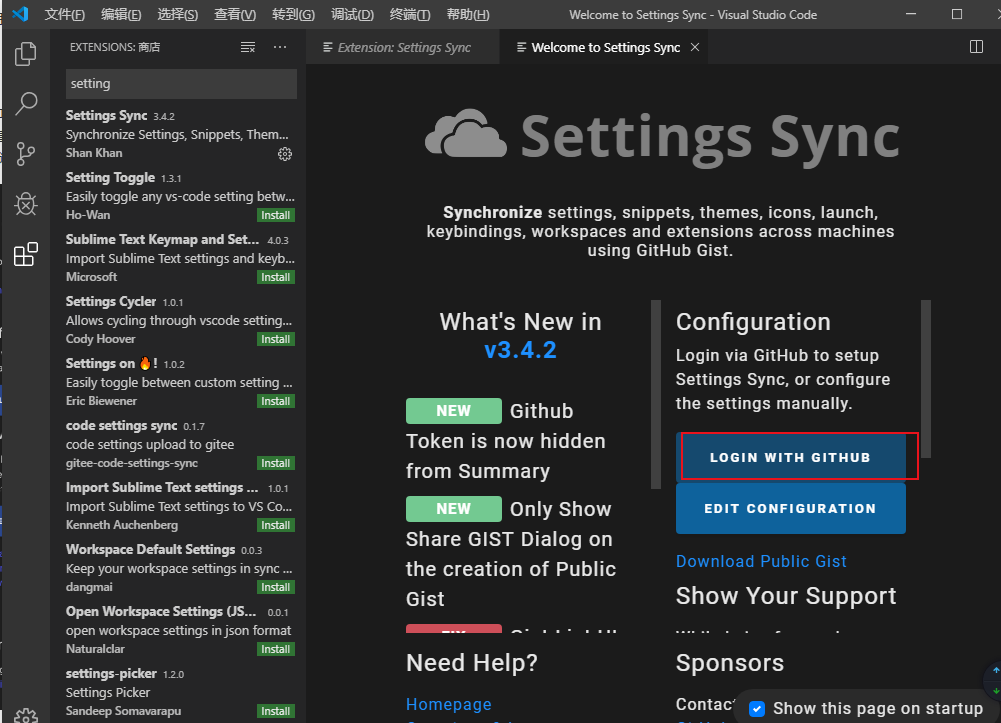Click the Need Help? heading

pyautogui.click(x=472, y=662)
